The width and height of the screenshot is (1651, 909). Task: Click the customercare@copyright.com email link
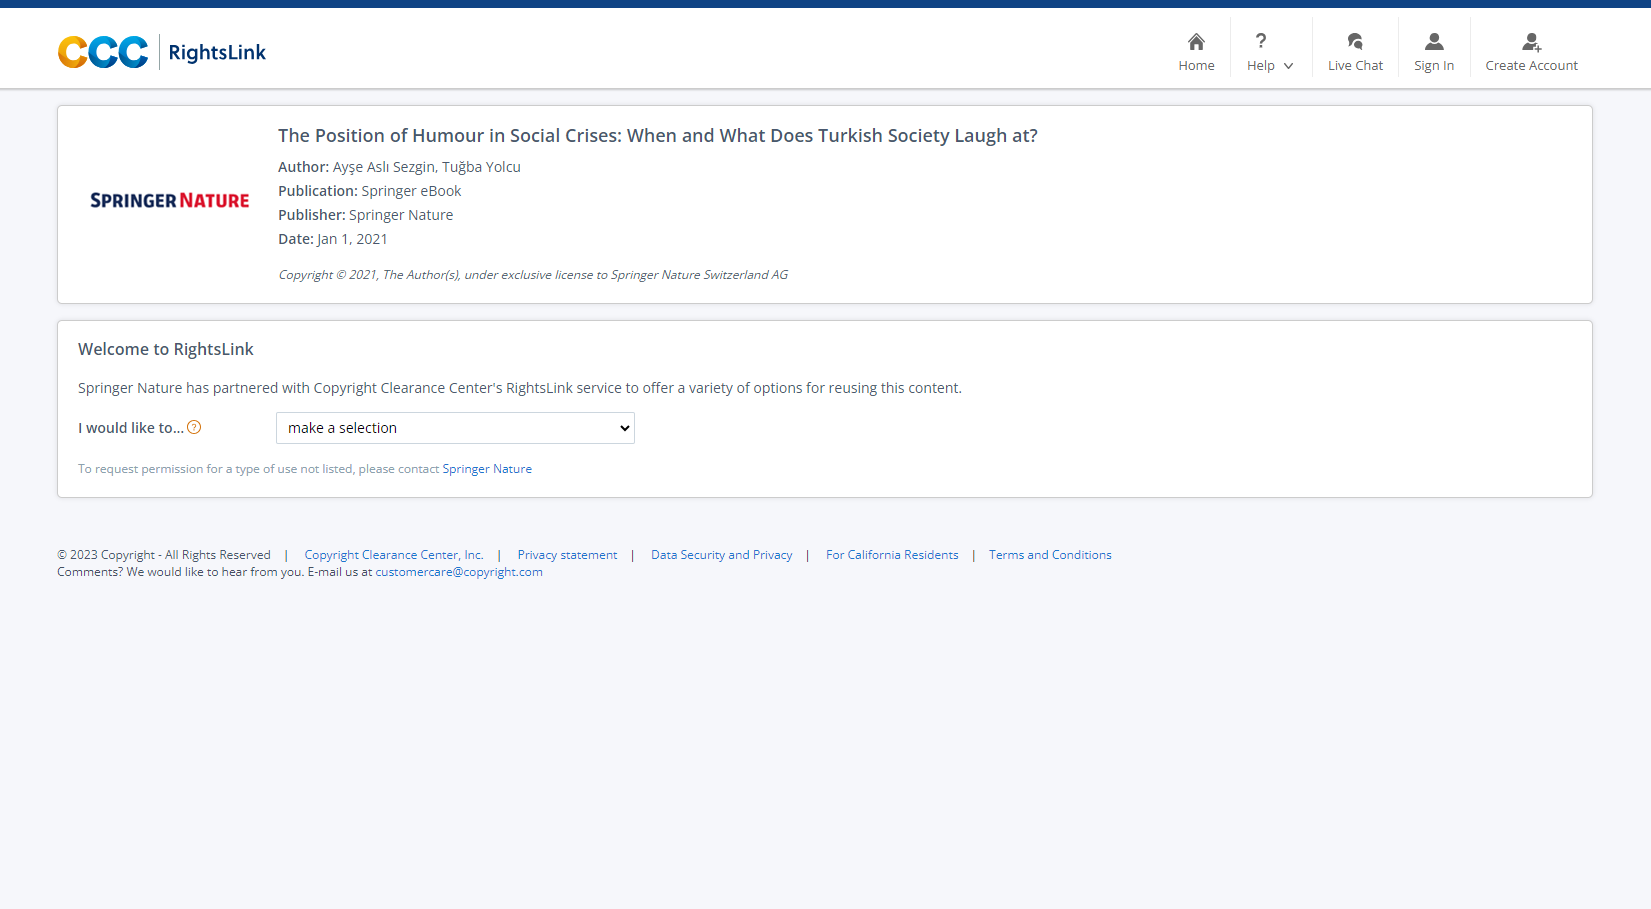coord(459,572)
